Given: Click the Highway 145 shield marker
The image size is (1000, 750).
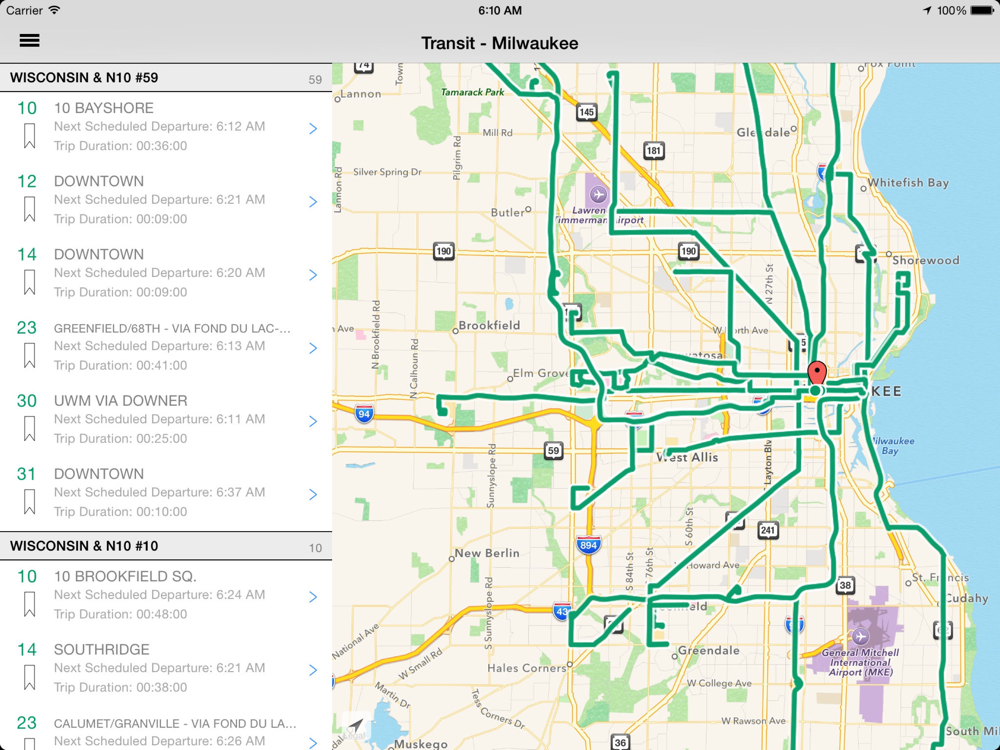Looking at the screenshot, I should (x=586, y=112).
